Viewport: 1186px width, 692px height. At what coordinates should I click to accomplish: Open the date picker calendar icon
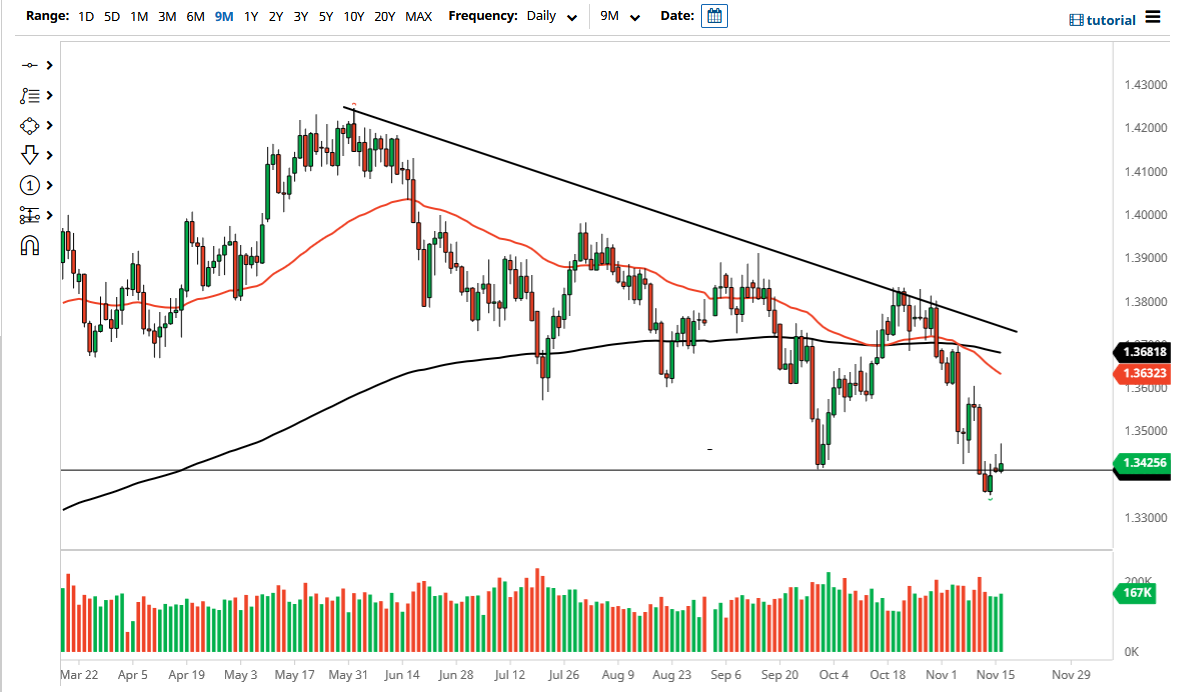[x=714, y=16]
